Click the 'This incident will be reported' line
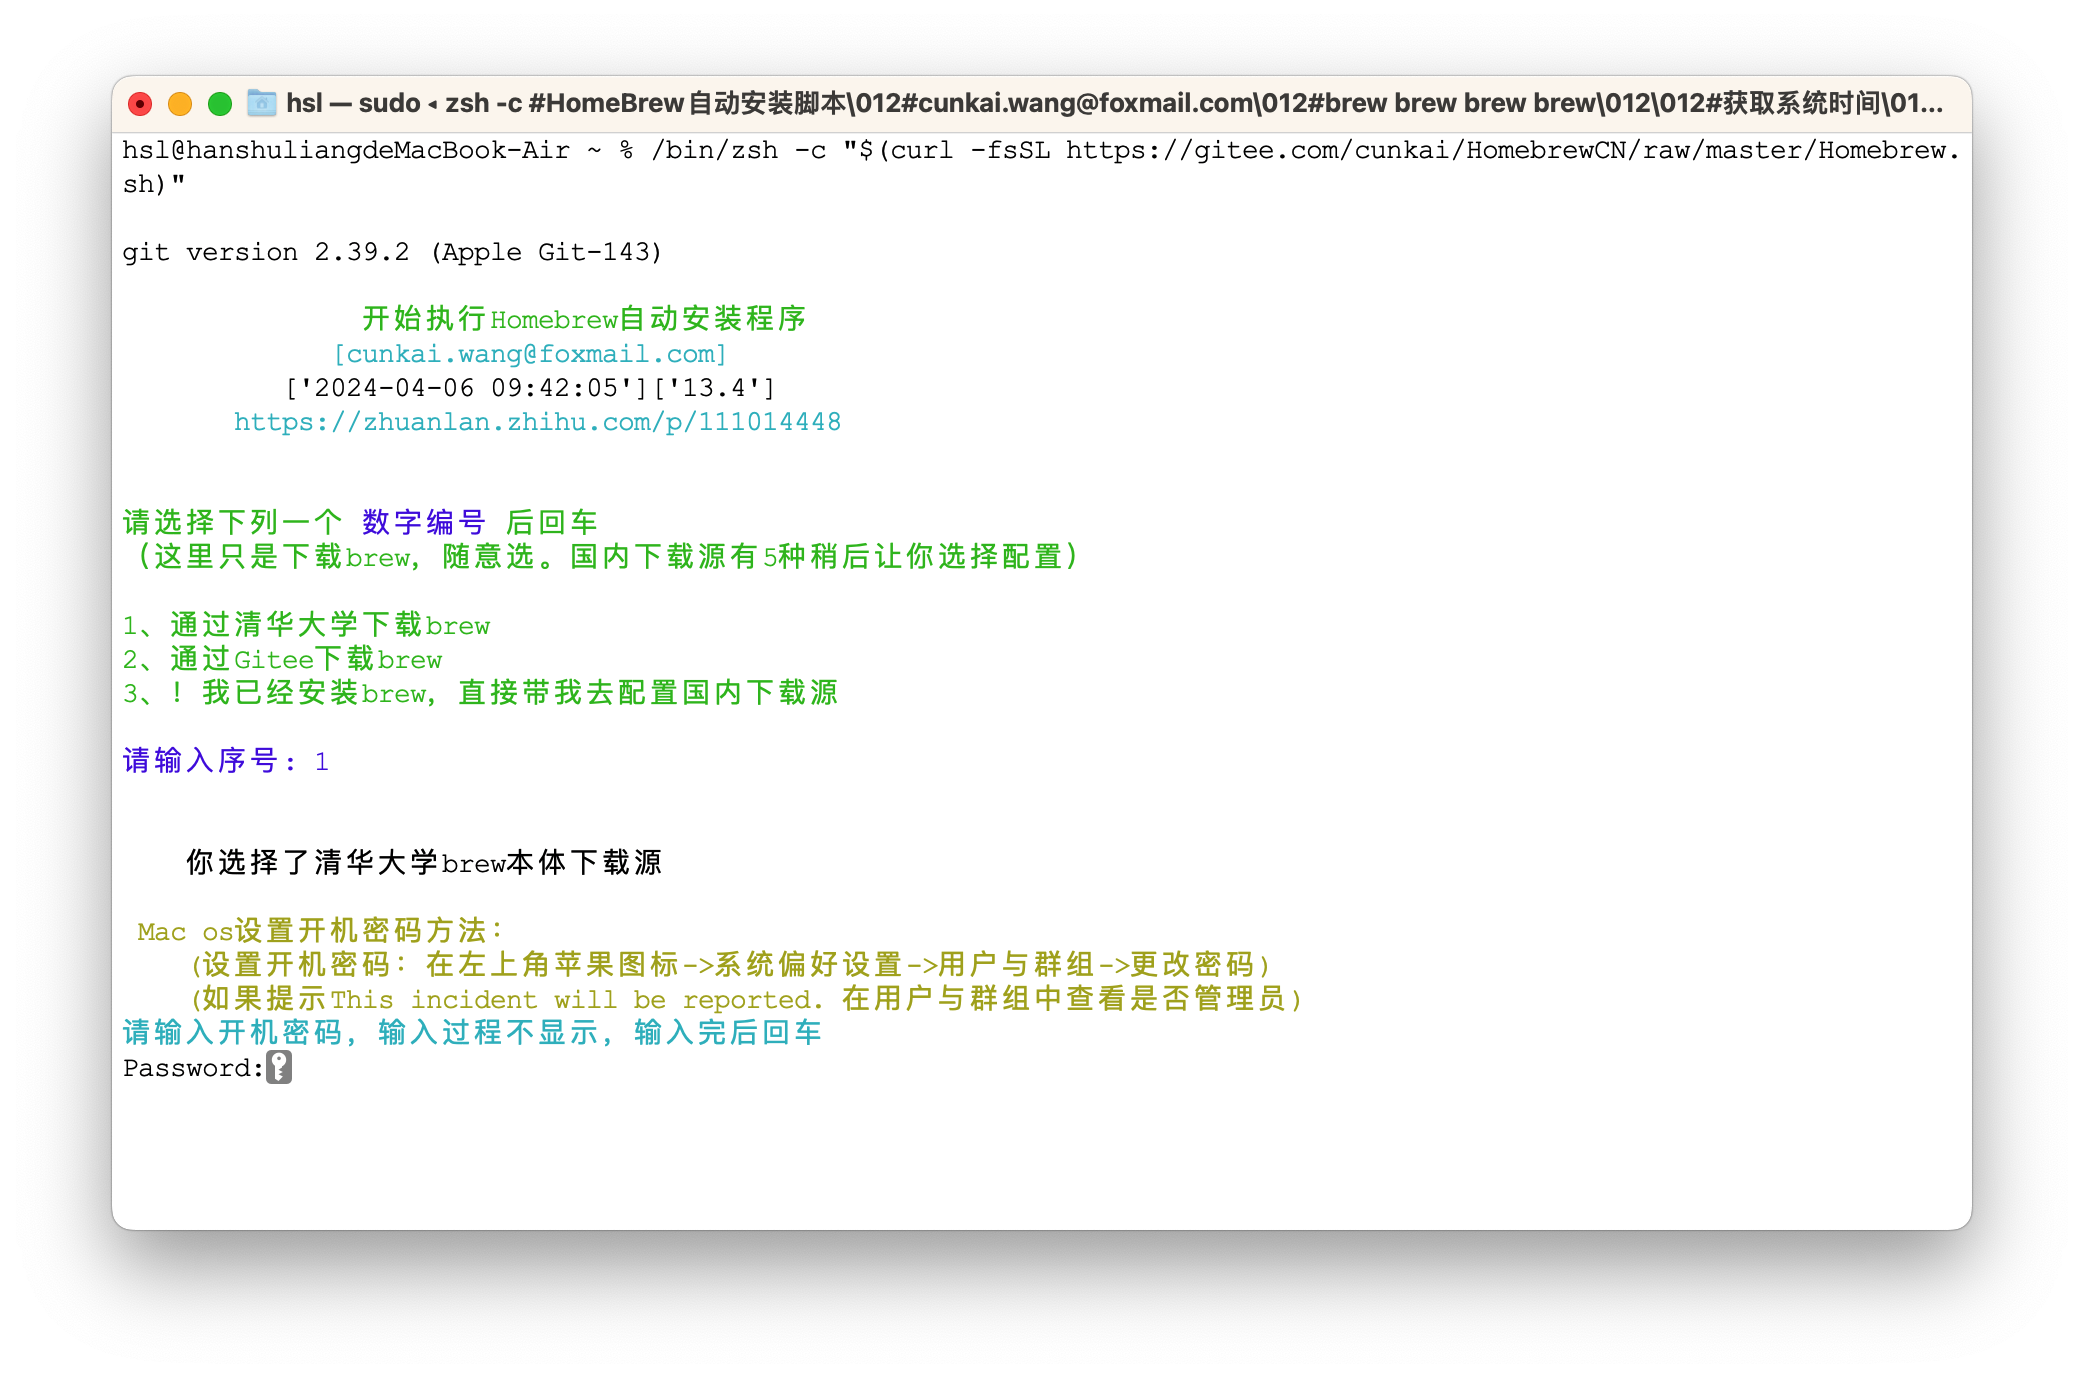This screenshot has height=1378, width=2084. click(745, 999)
